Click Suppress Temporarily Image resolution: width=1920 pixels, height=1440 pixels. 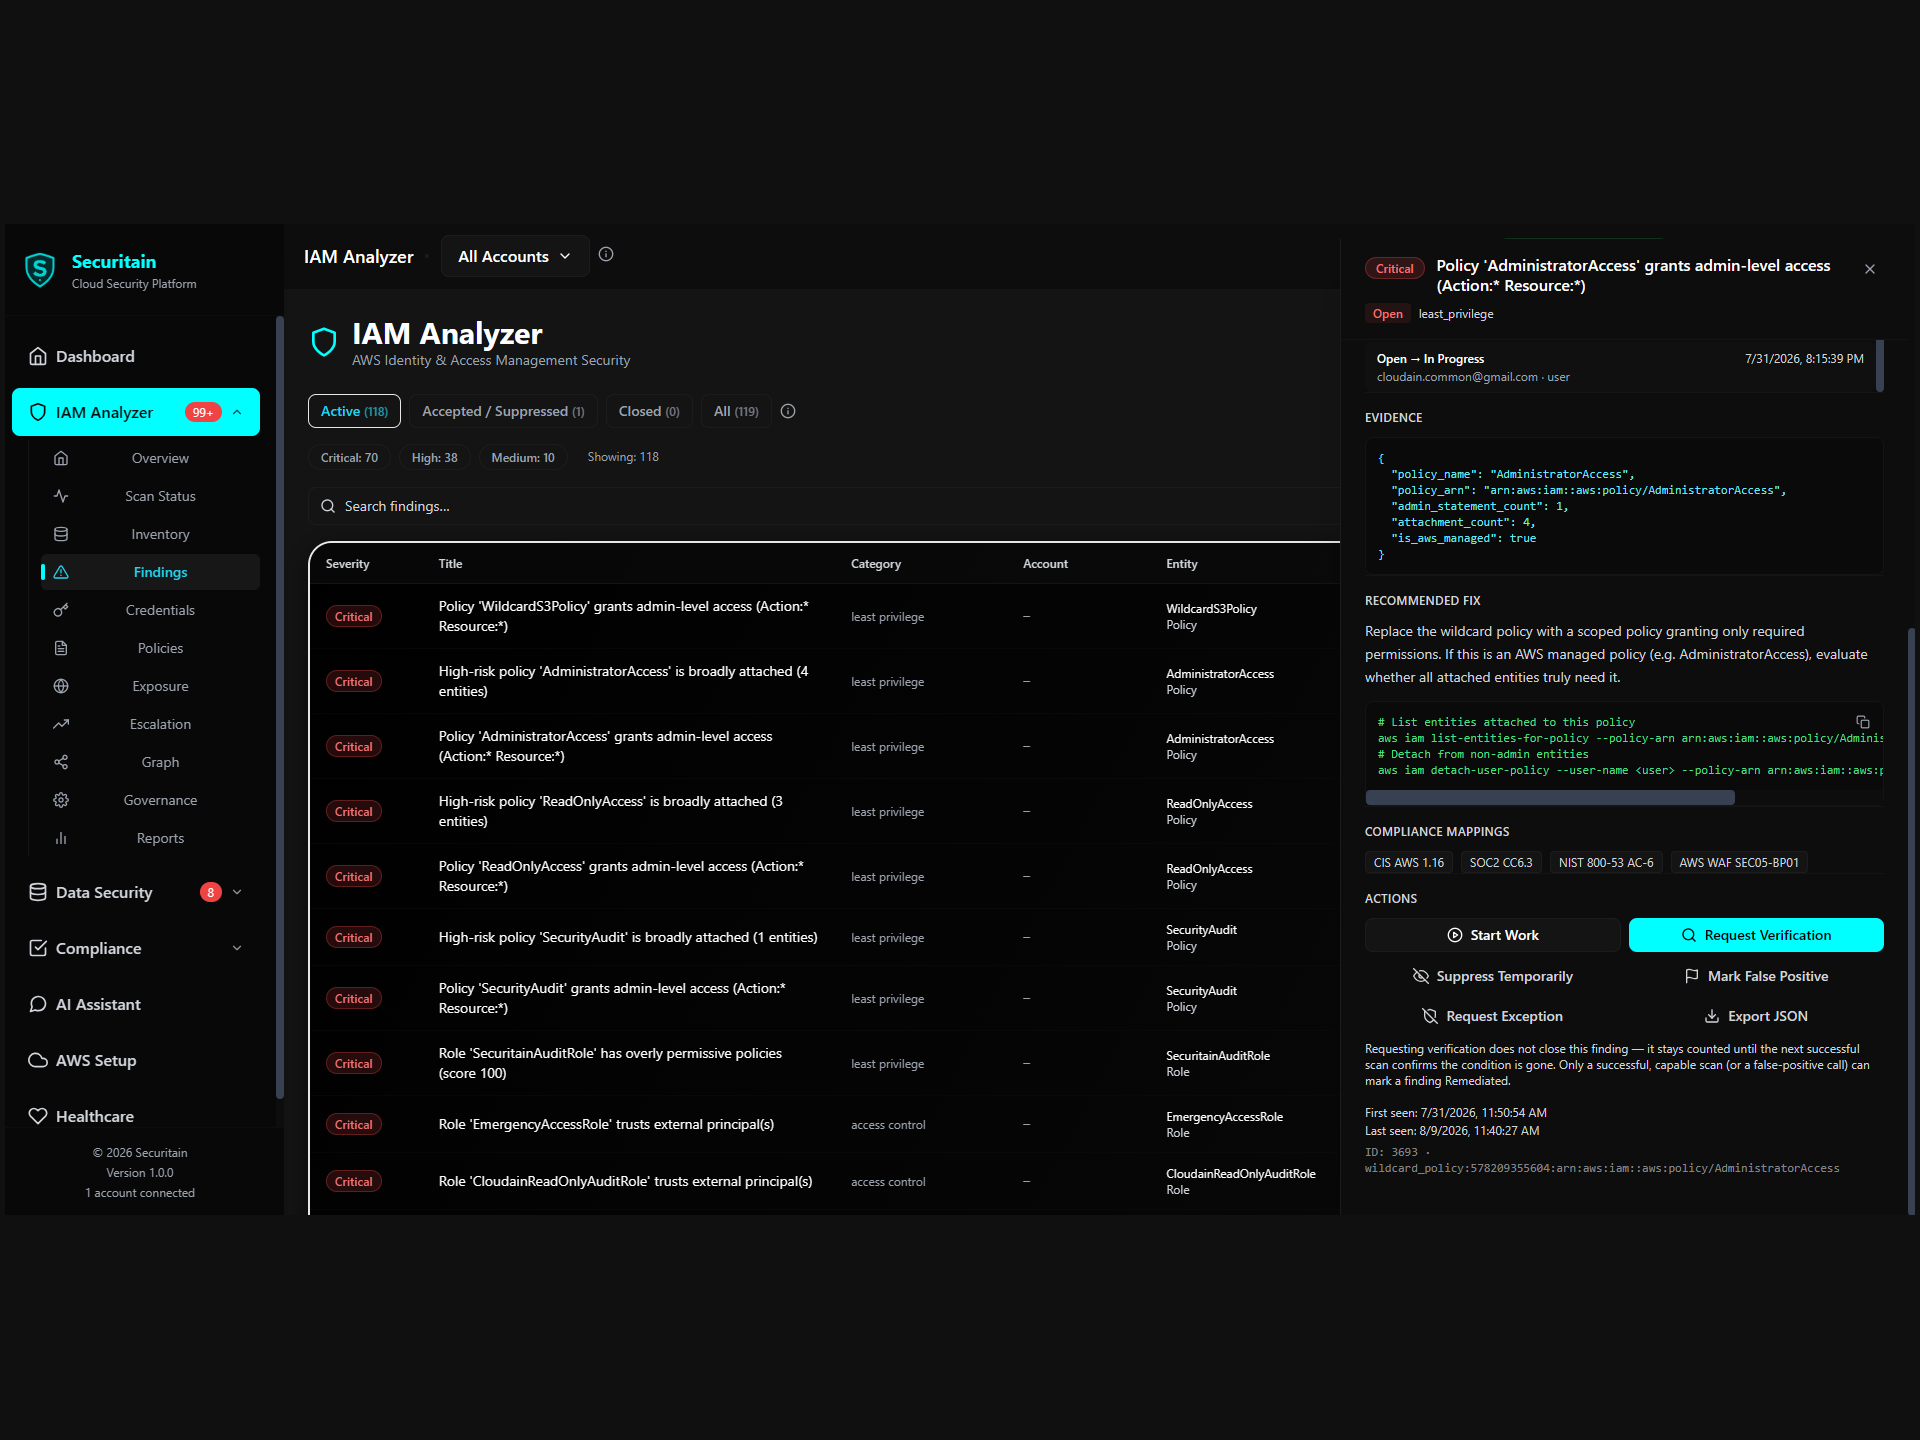[1493, 977]
